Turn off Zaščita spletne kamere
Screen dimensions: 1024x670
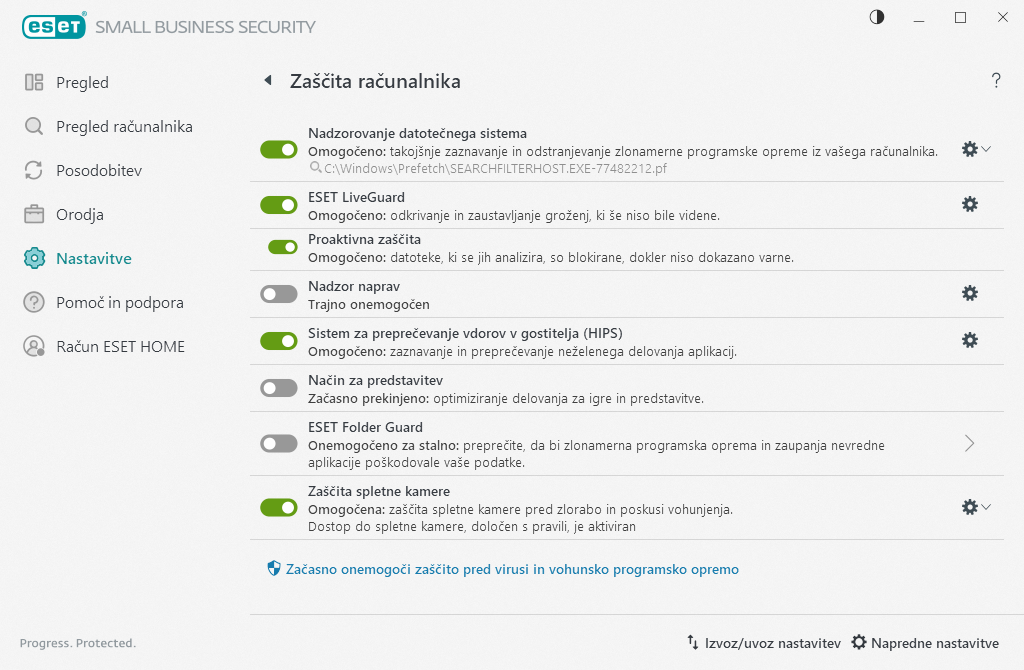click(279, 507)
